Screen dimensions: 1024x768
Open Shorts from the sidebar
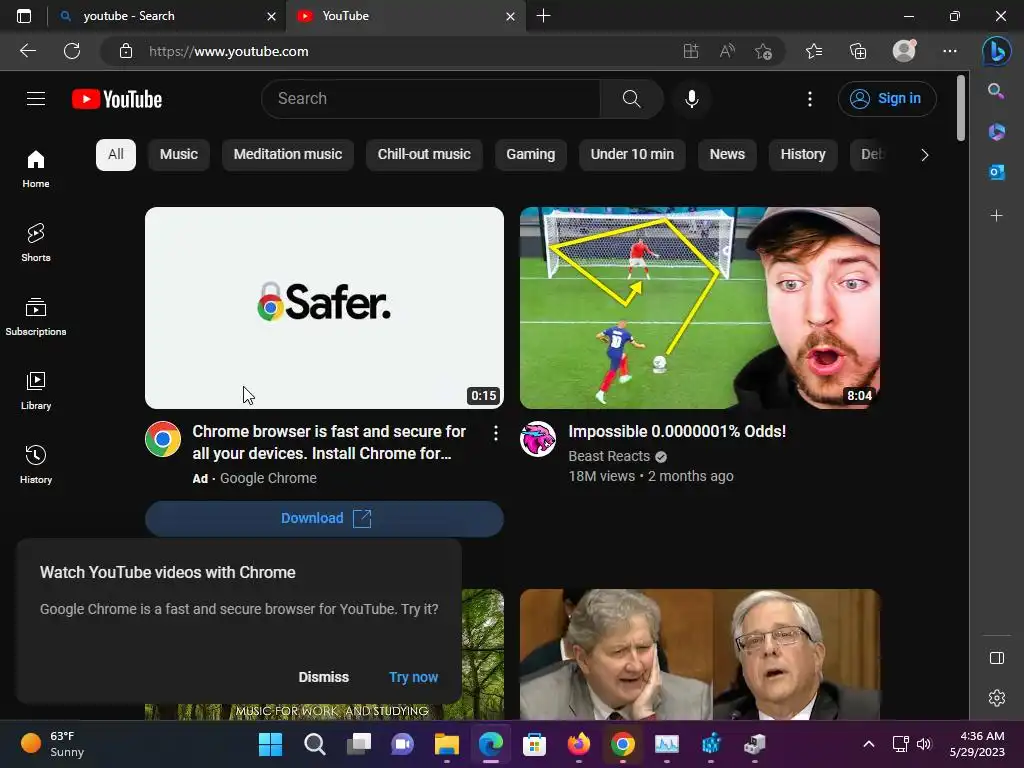point(36,242)
